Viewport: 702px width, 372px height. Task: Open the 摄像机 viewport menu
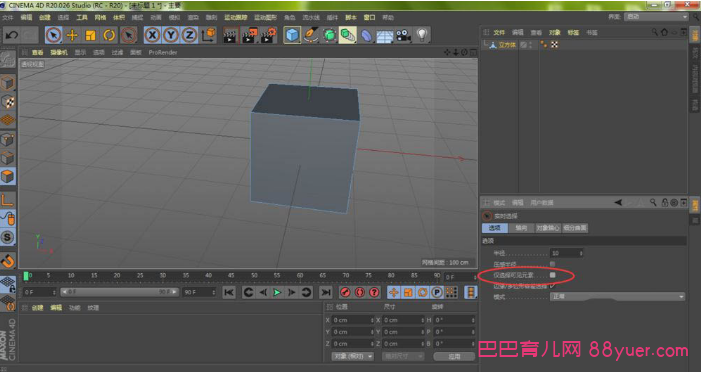[x=59, y=52]
